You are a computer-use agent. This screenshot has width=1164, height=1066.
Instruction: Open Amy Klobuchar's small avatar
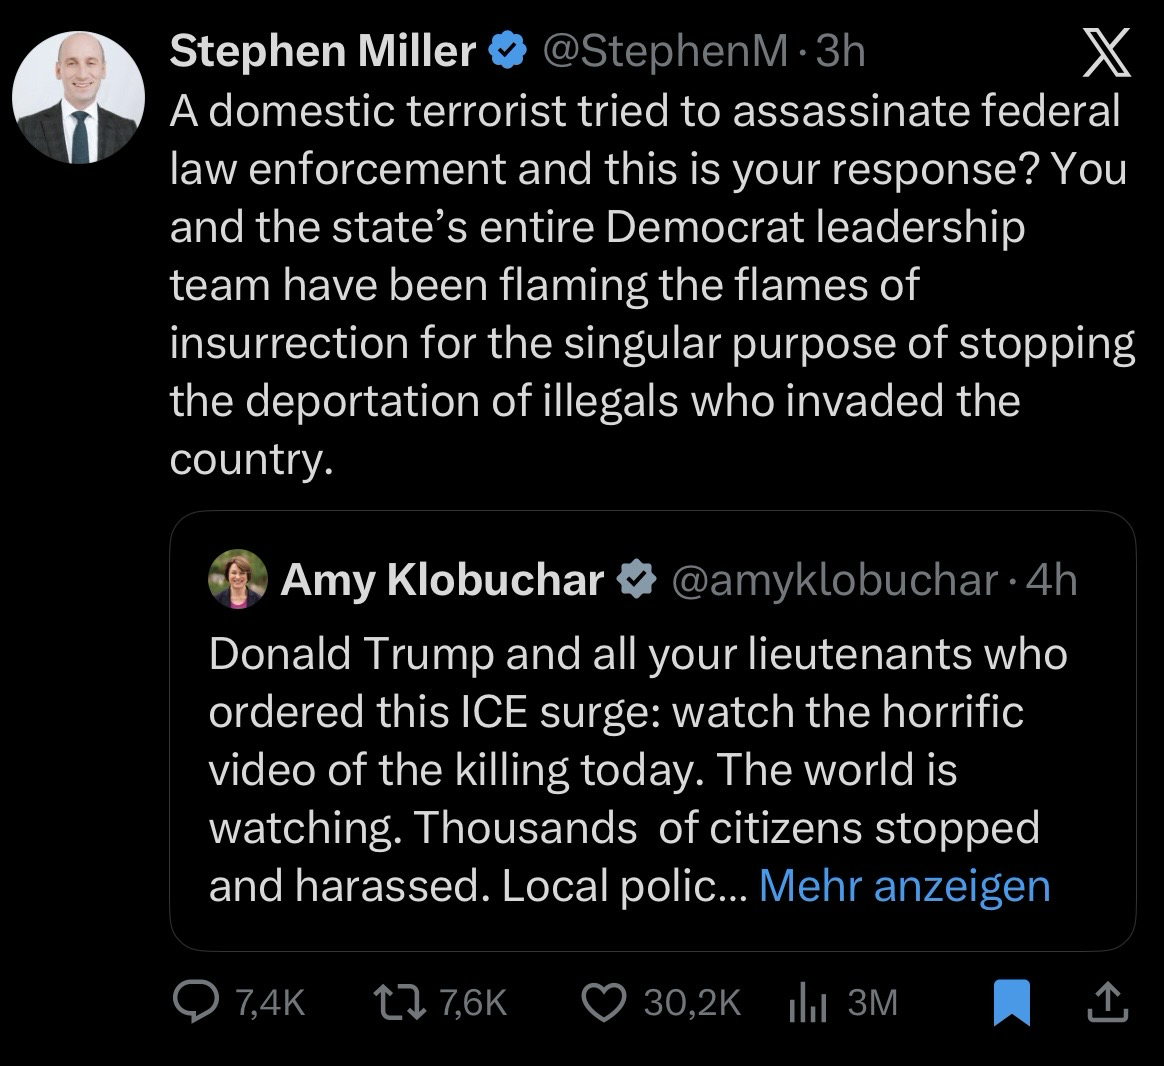(x=237, y=580)
